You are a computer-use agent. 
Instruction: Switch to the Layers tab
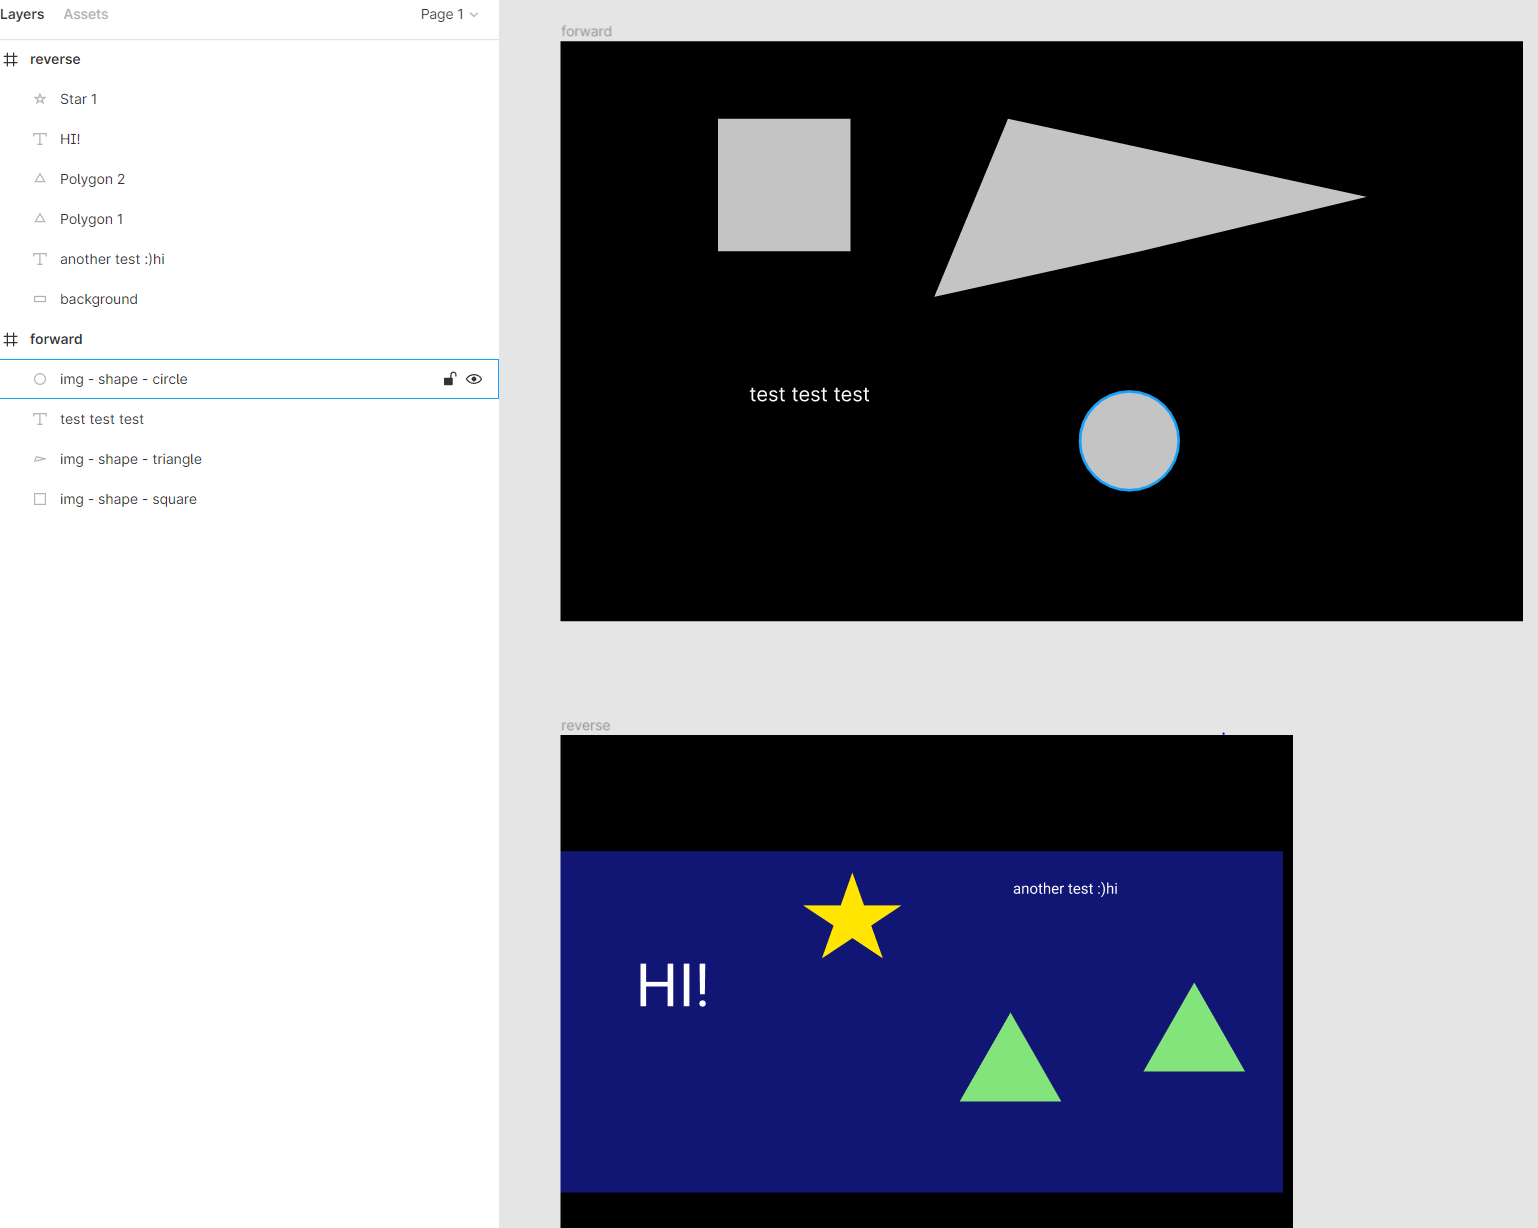23,14
